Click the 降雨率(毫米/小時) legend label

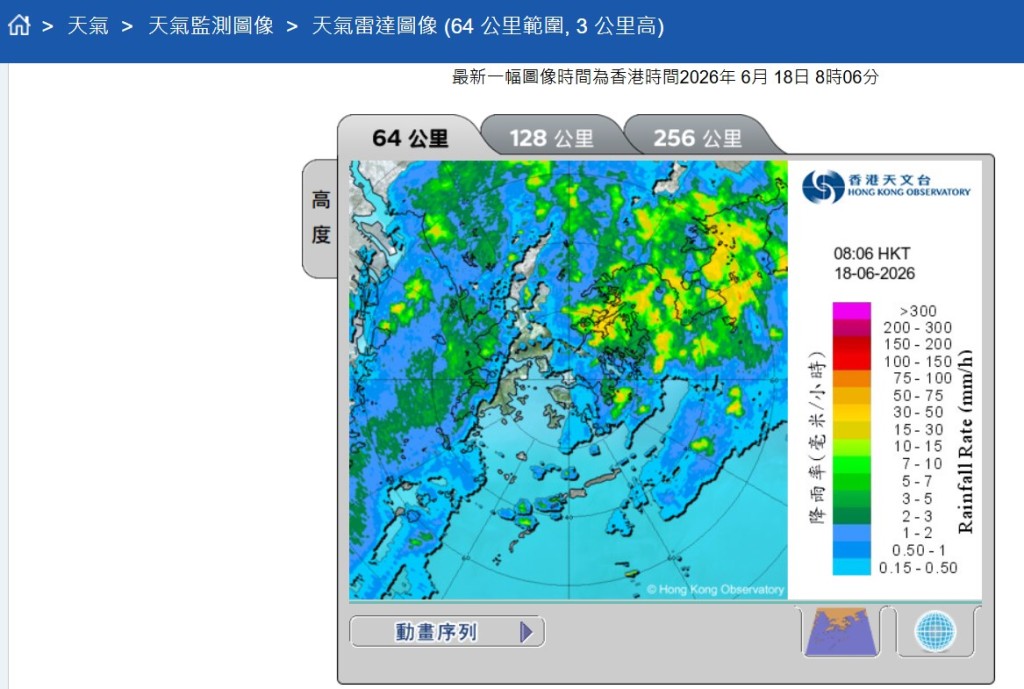(818, 438)
